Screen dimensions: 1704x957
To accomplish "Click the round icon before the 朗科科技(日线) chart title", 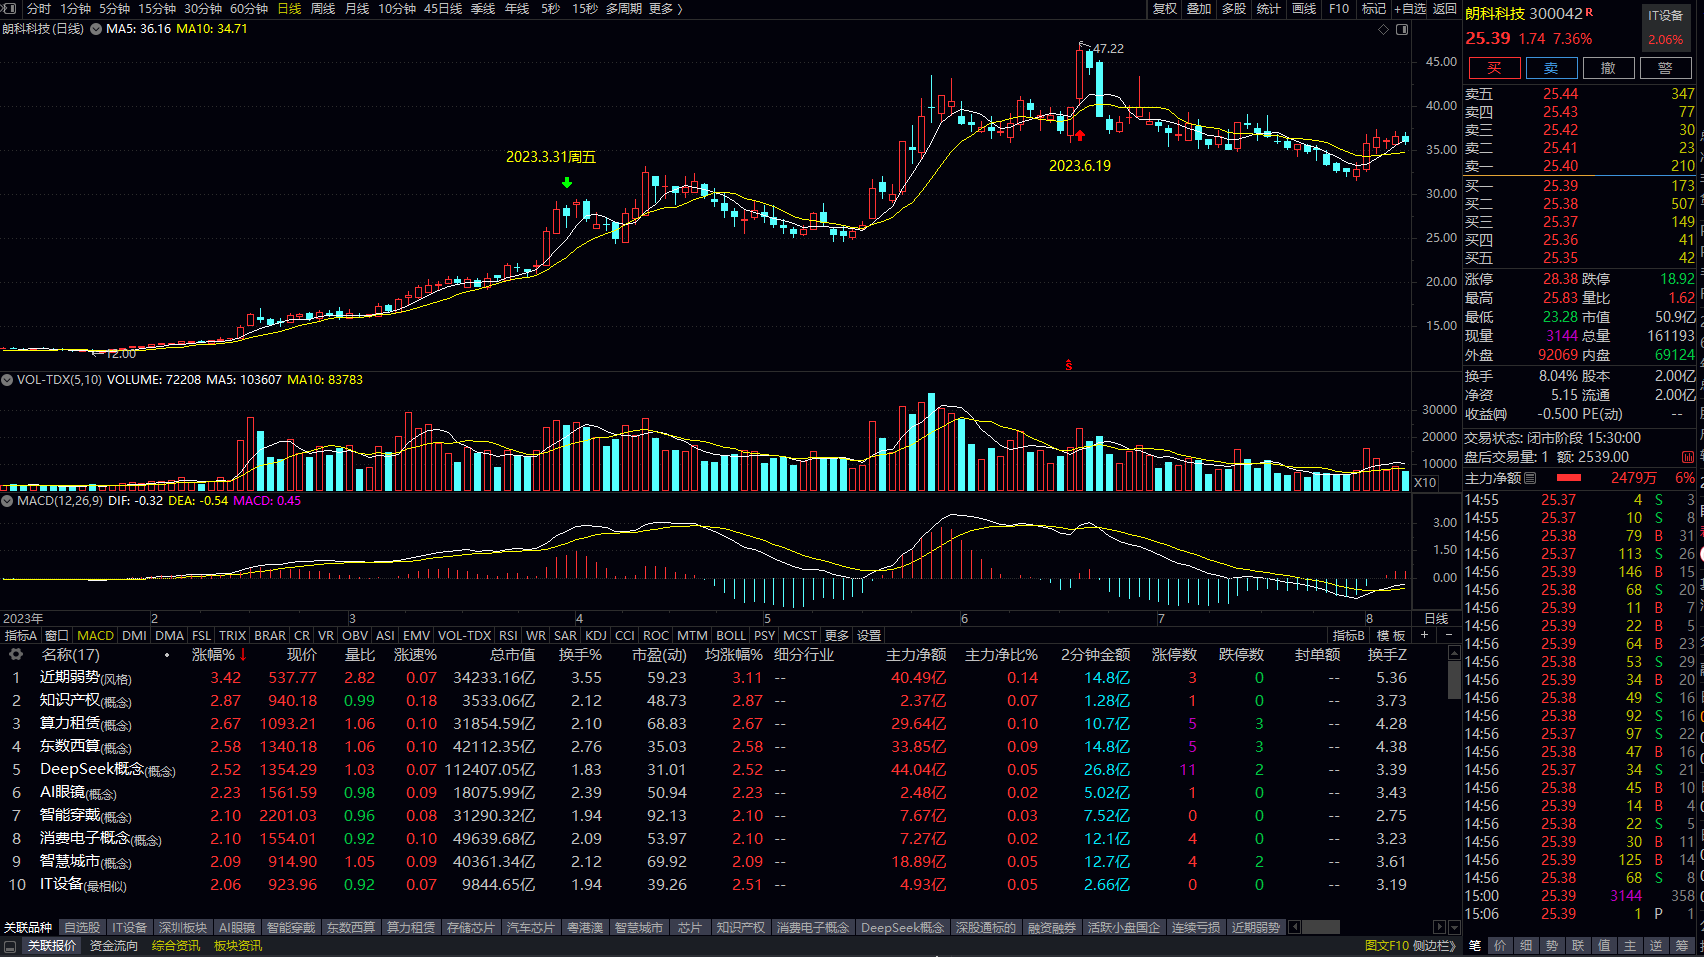I will coord(96,29).
